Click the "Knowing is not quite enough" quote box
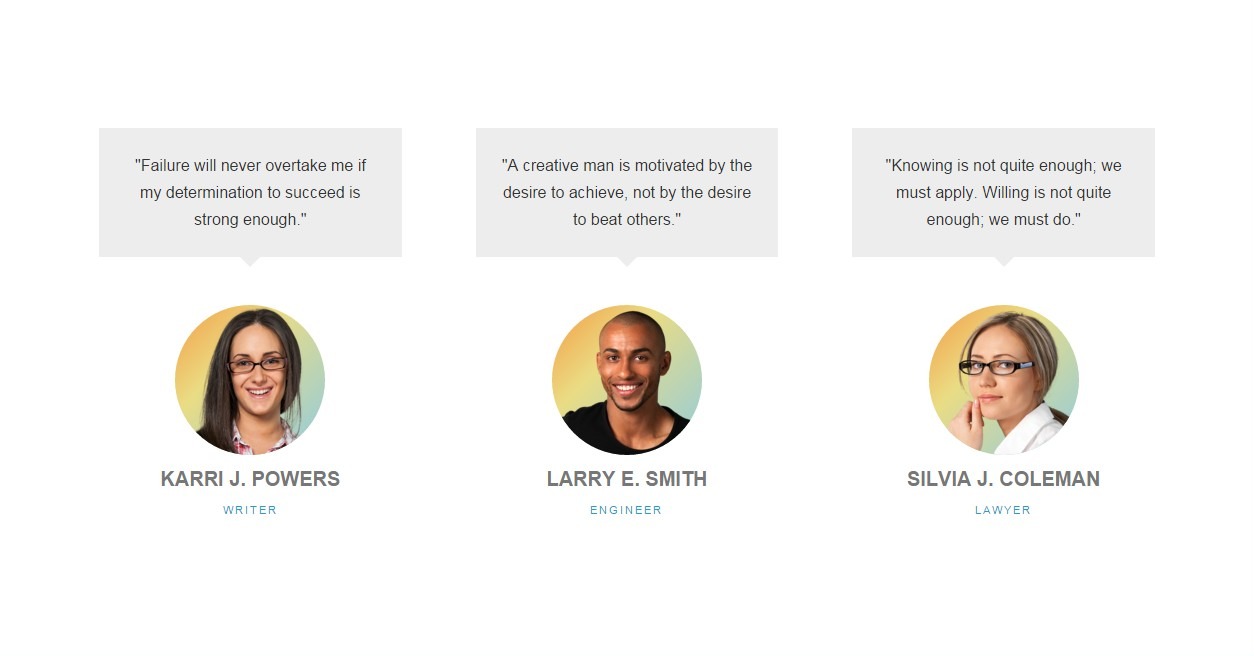This screenshot has width=1254, height=656. pos(1003,192)
